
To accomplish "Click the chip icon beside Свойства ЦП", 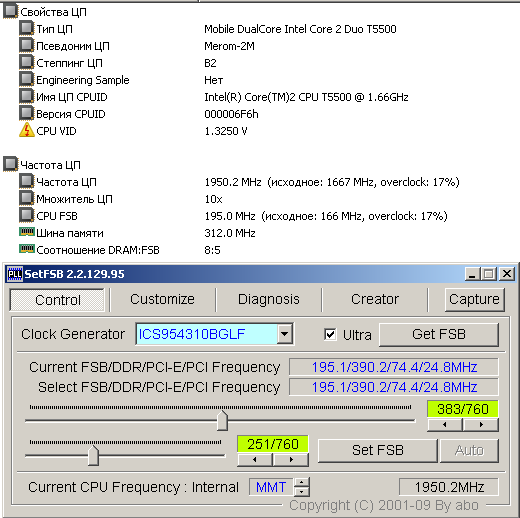I will pyautogui.click(x=10, y=11).
